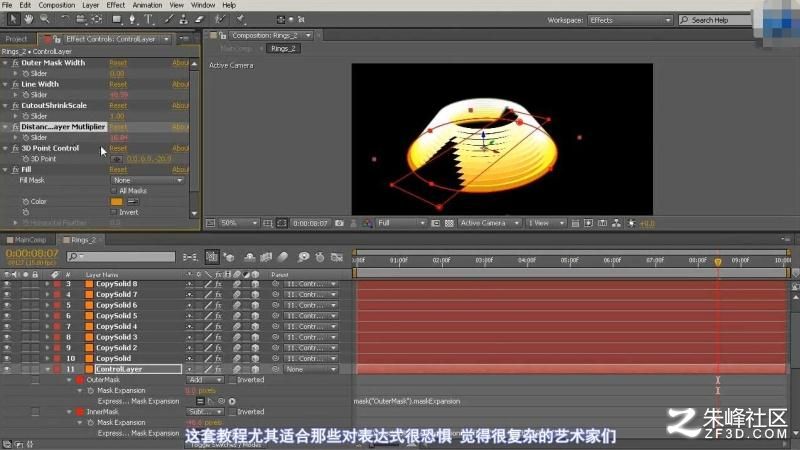Click Reset for Fill effect
Screen dimensions: 800x450
point(118,169)
